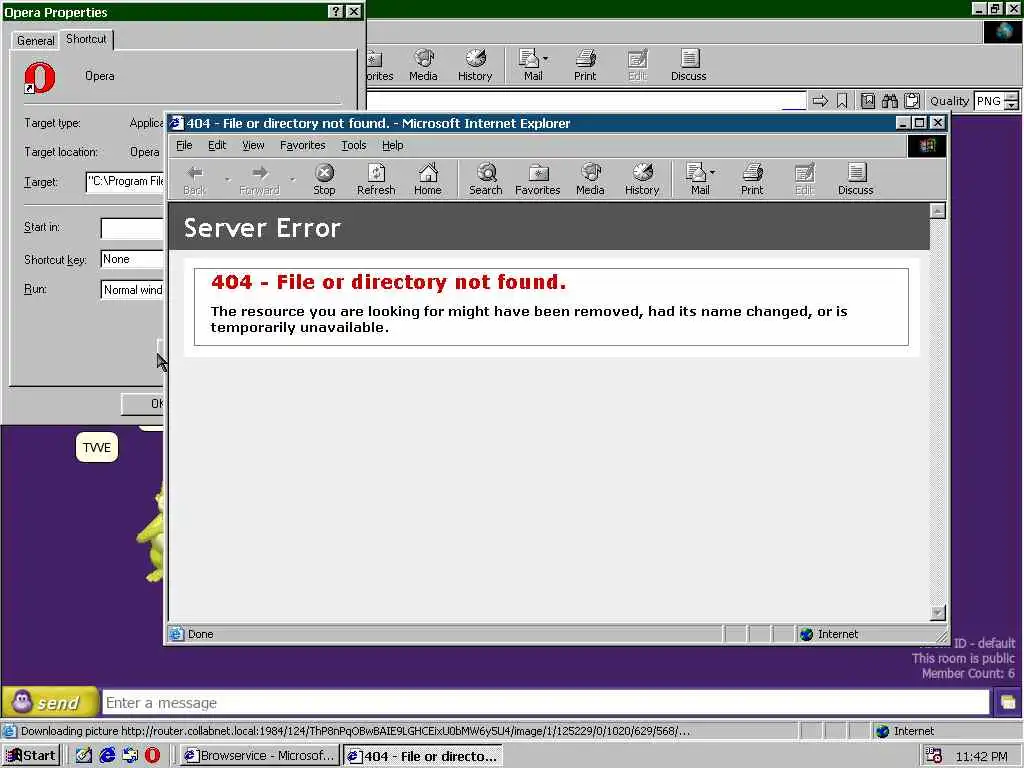Click Print in the 404 Internet Explorer toolbar

(752, 179)
